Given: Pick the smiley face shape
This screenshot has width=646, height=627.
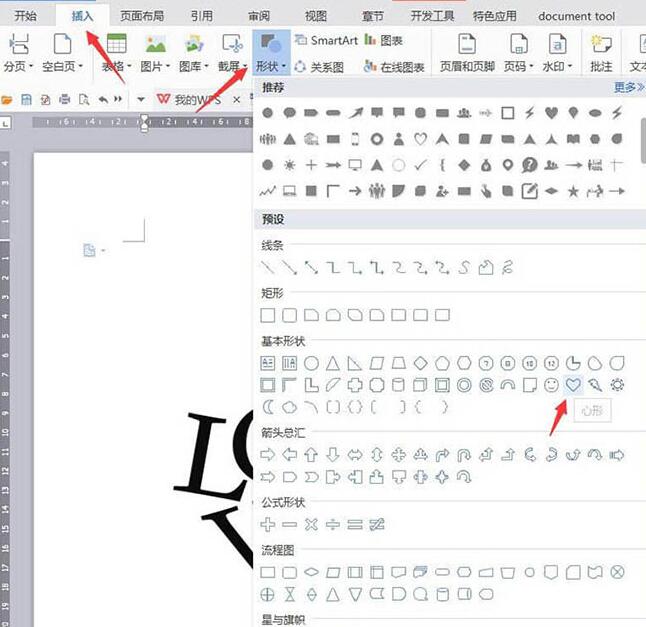Looking at the screenshot, I should [x=551, y=385].
